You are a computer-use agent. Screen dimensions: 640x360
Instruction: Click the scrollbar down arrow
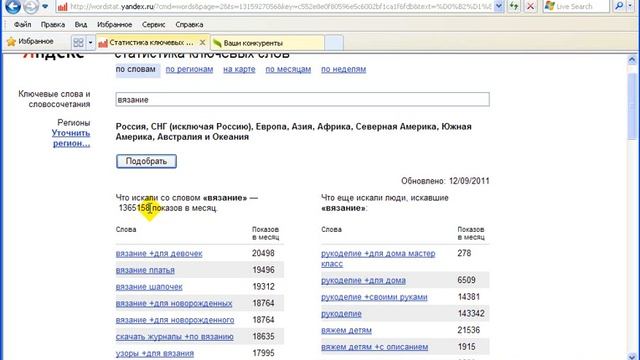(632, 356)
